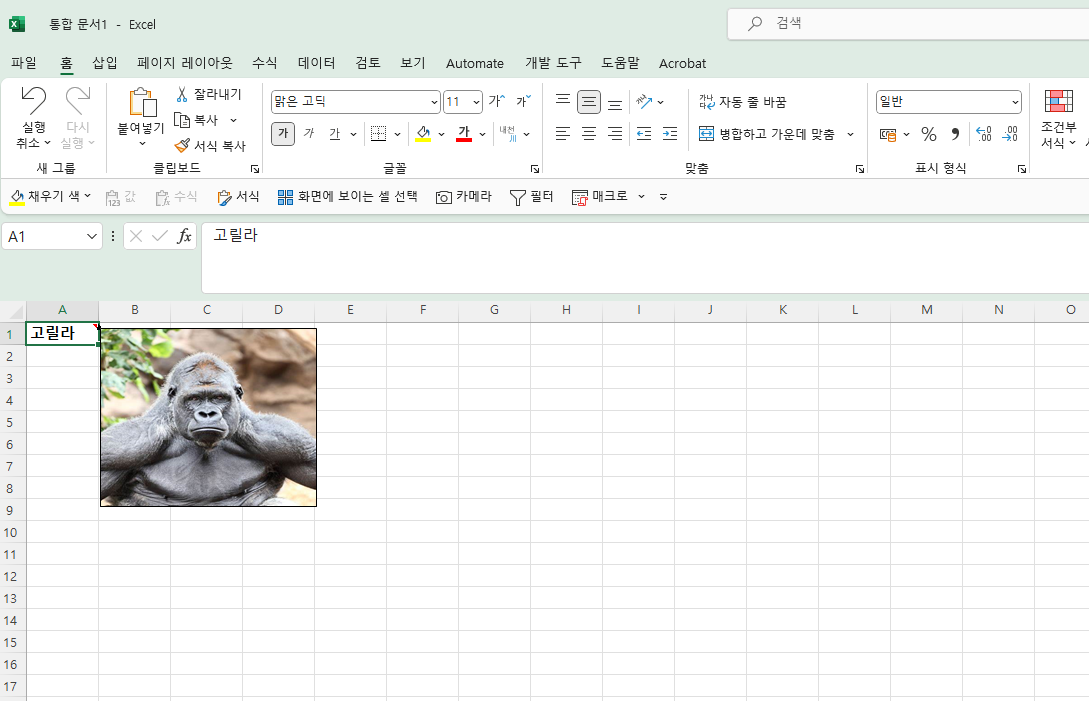Align text to top
The image size is (1089, 701).
point(563,101)
